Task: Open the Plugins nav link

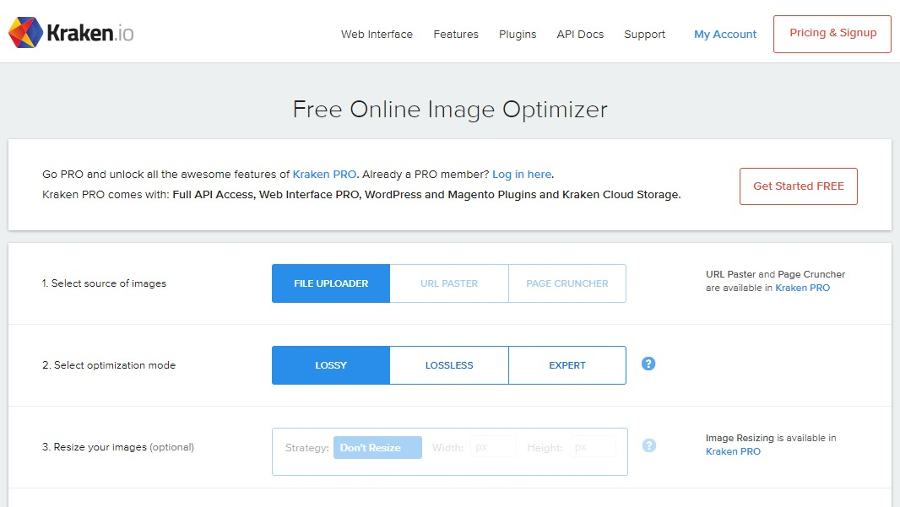Action: [x=517, y=34]
